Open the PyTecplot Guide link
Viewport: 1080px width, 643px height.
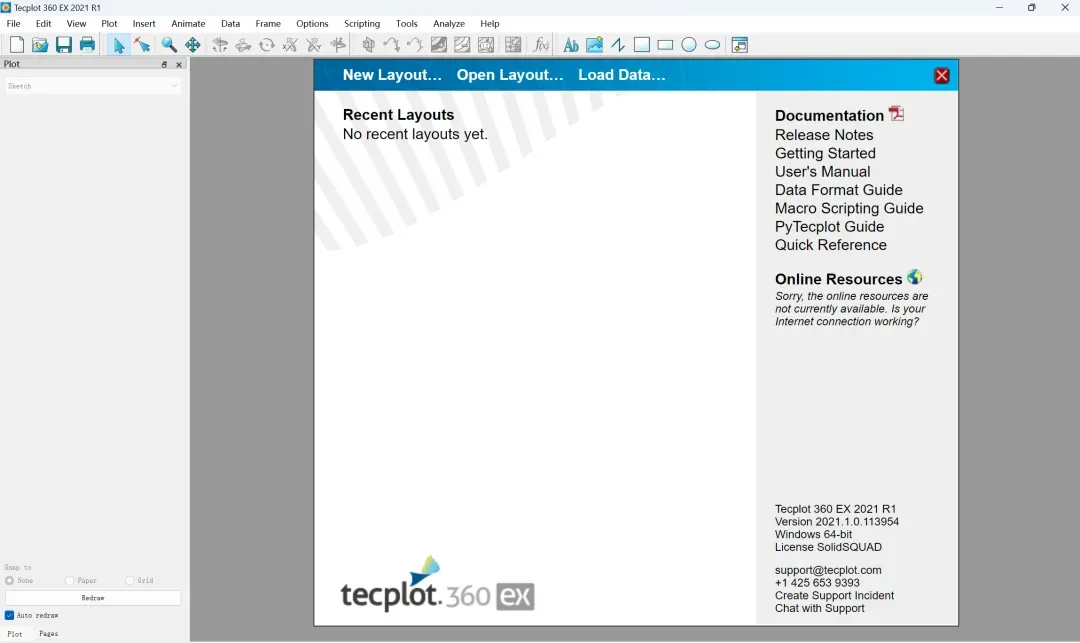pyautogui.click(x=829, y=226)
